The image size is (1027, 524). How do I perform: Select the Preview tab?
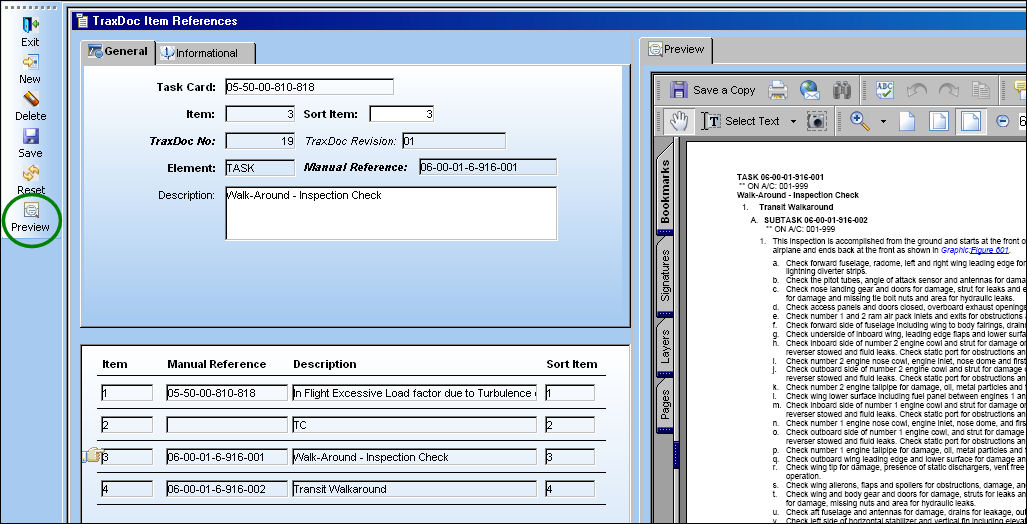(677, 49)
